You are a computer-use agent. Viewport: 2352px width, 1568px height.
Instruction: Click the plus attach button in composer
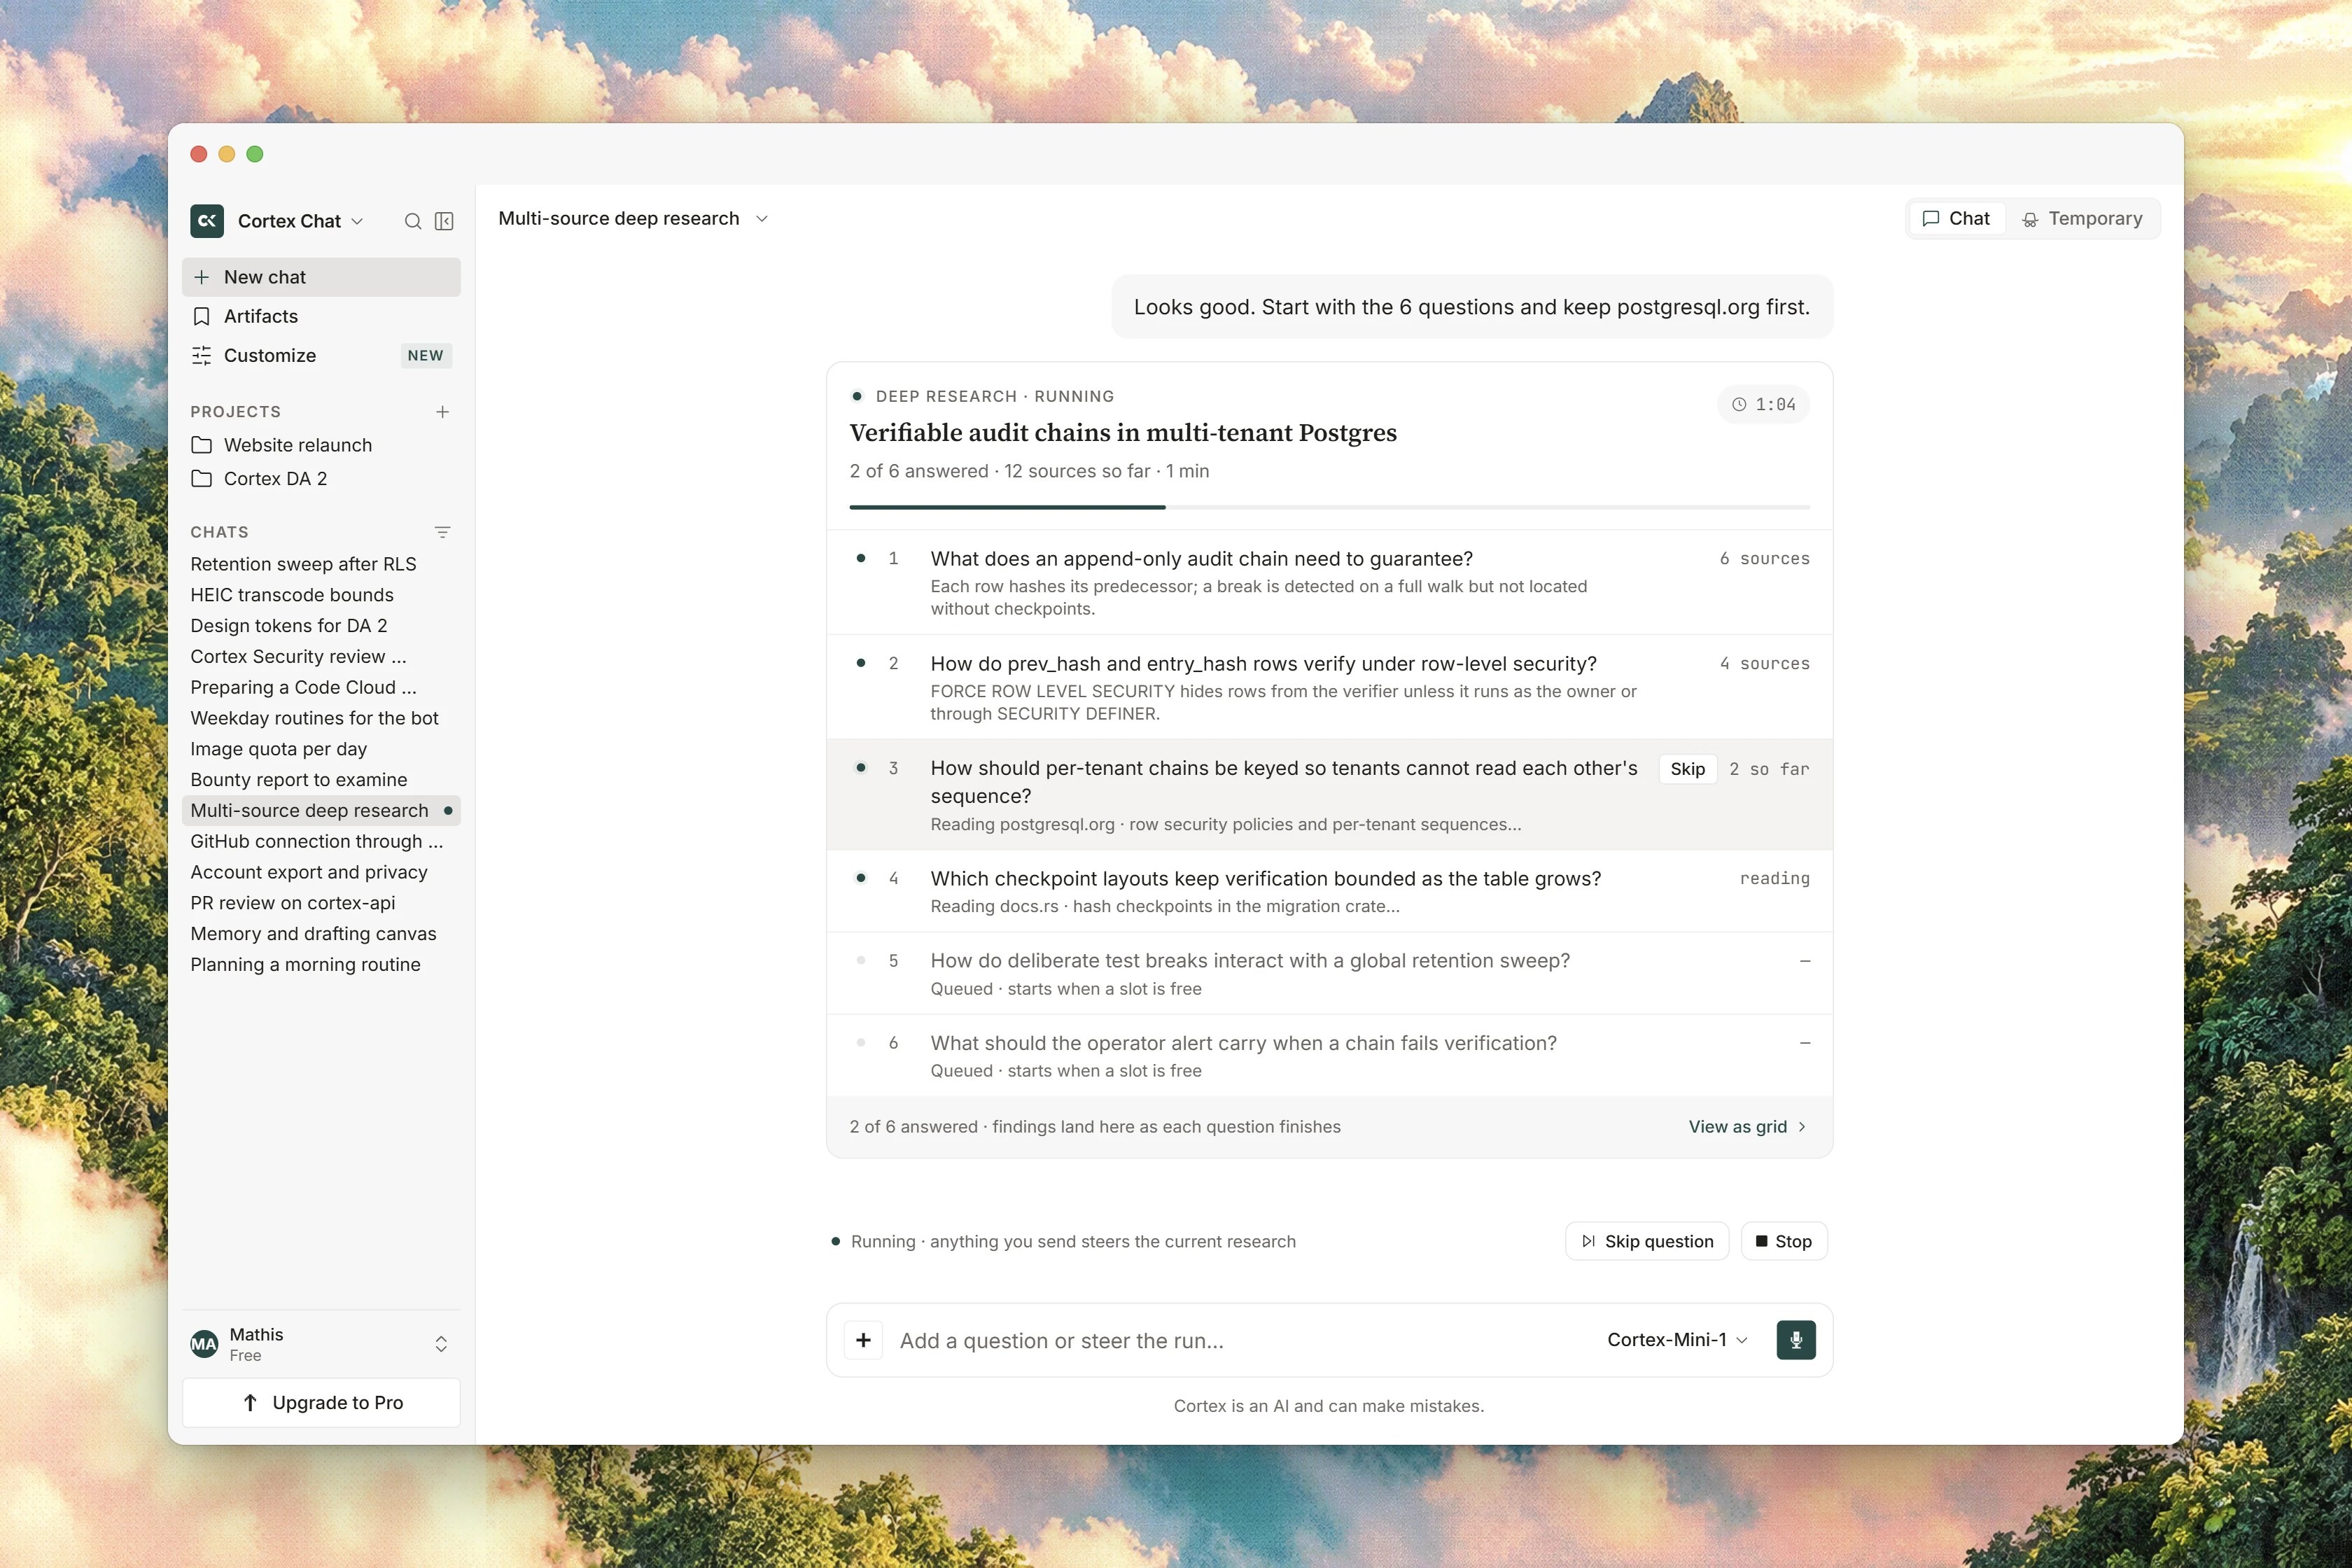863,1340
